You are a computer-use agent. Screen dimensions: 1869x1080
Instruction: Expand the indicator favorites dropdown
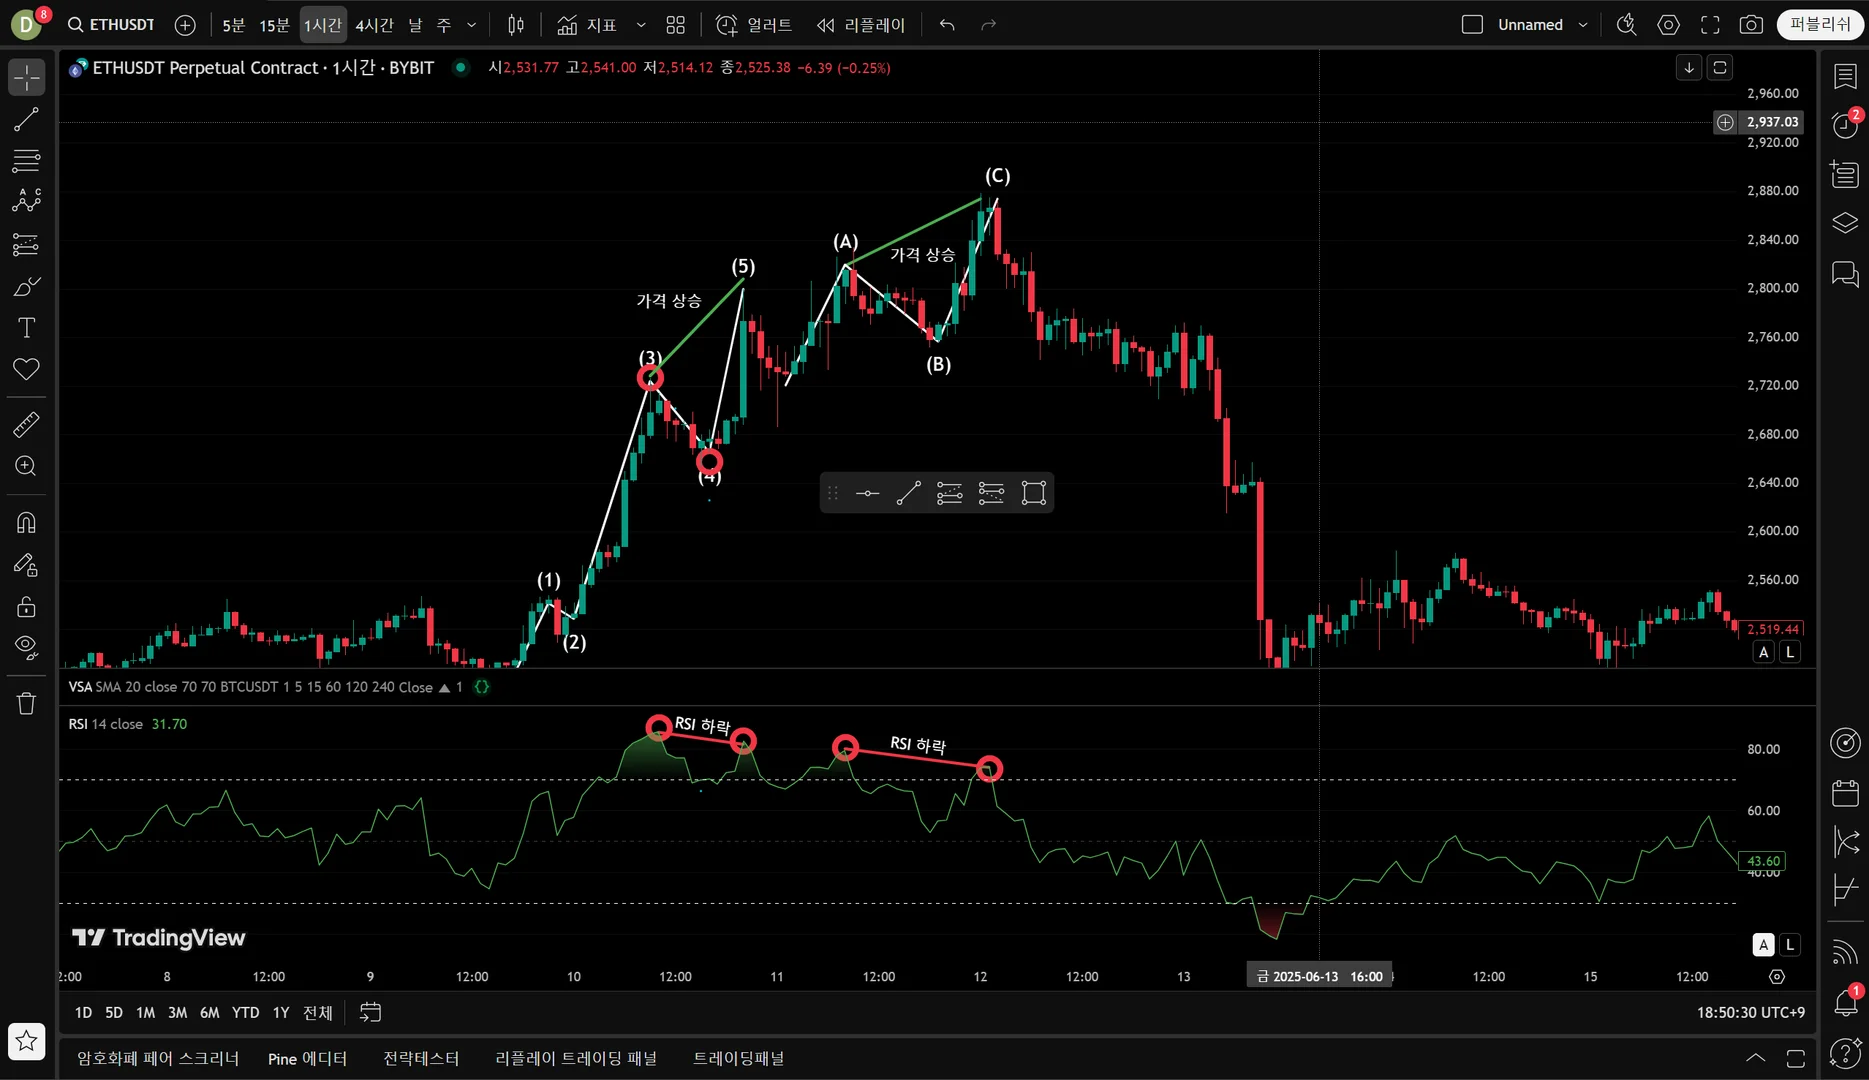641,25
